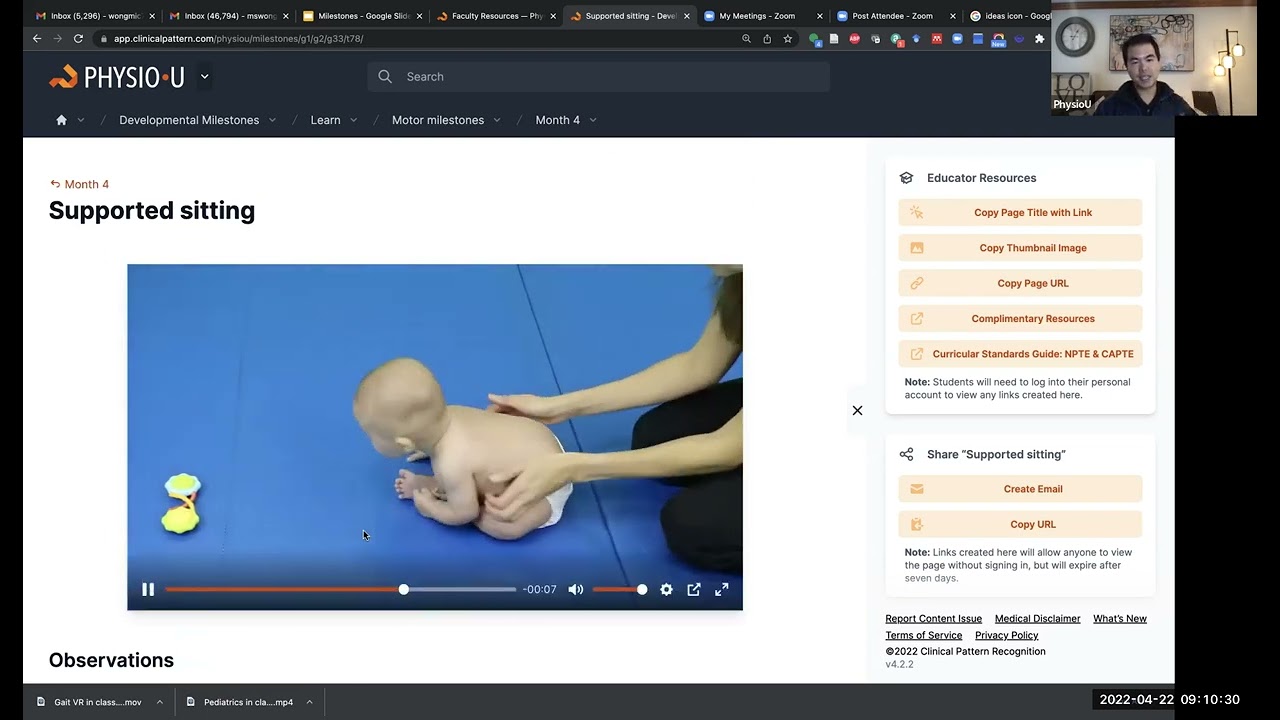This screenshot has width=1280, height=720.
Task: Expand the Motor milestones chevron
Action: (x=497, y=120)
